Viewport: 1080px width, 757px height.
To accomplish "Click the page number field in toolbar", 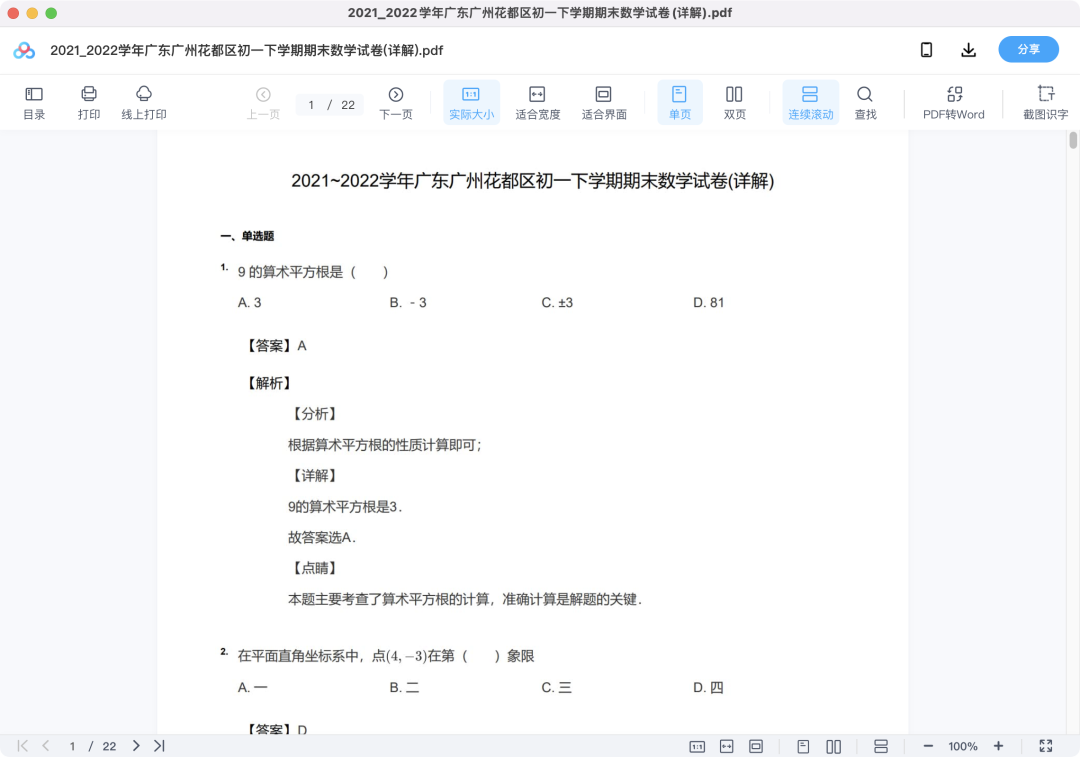I will pyautogui.click(x=312, y=105).
